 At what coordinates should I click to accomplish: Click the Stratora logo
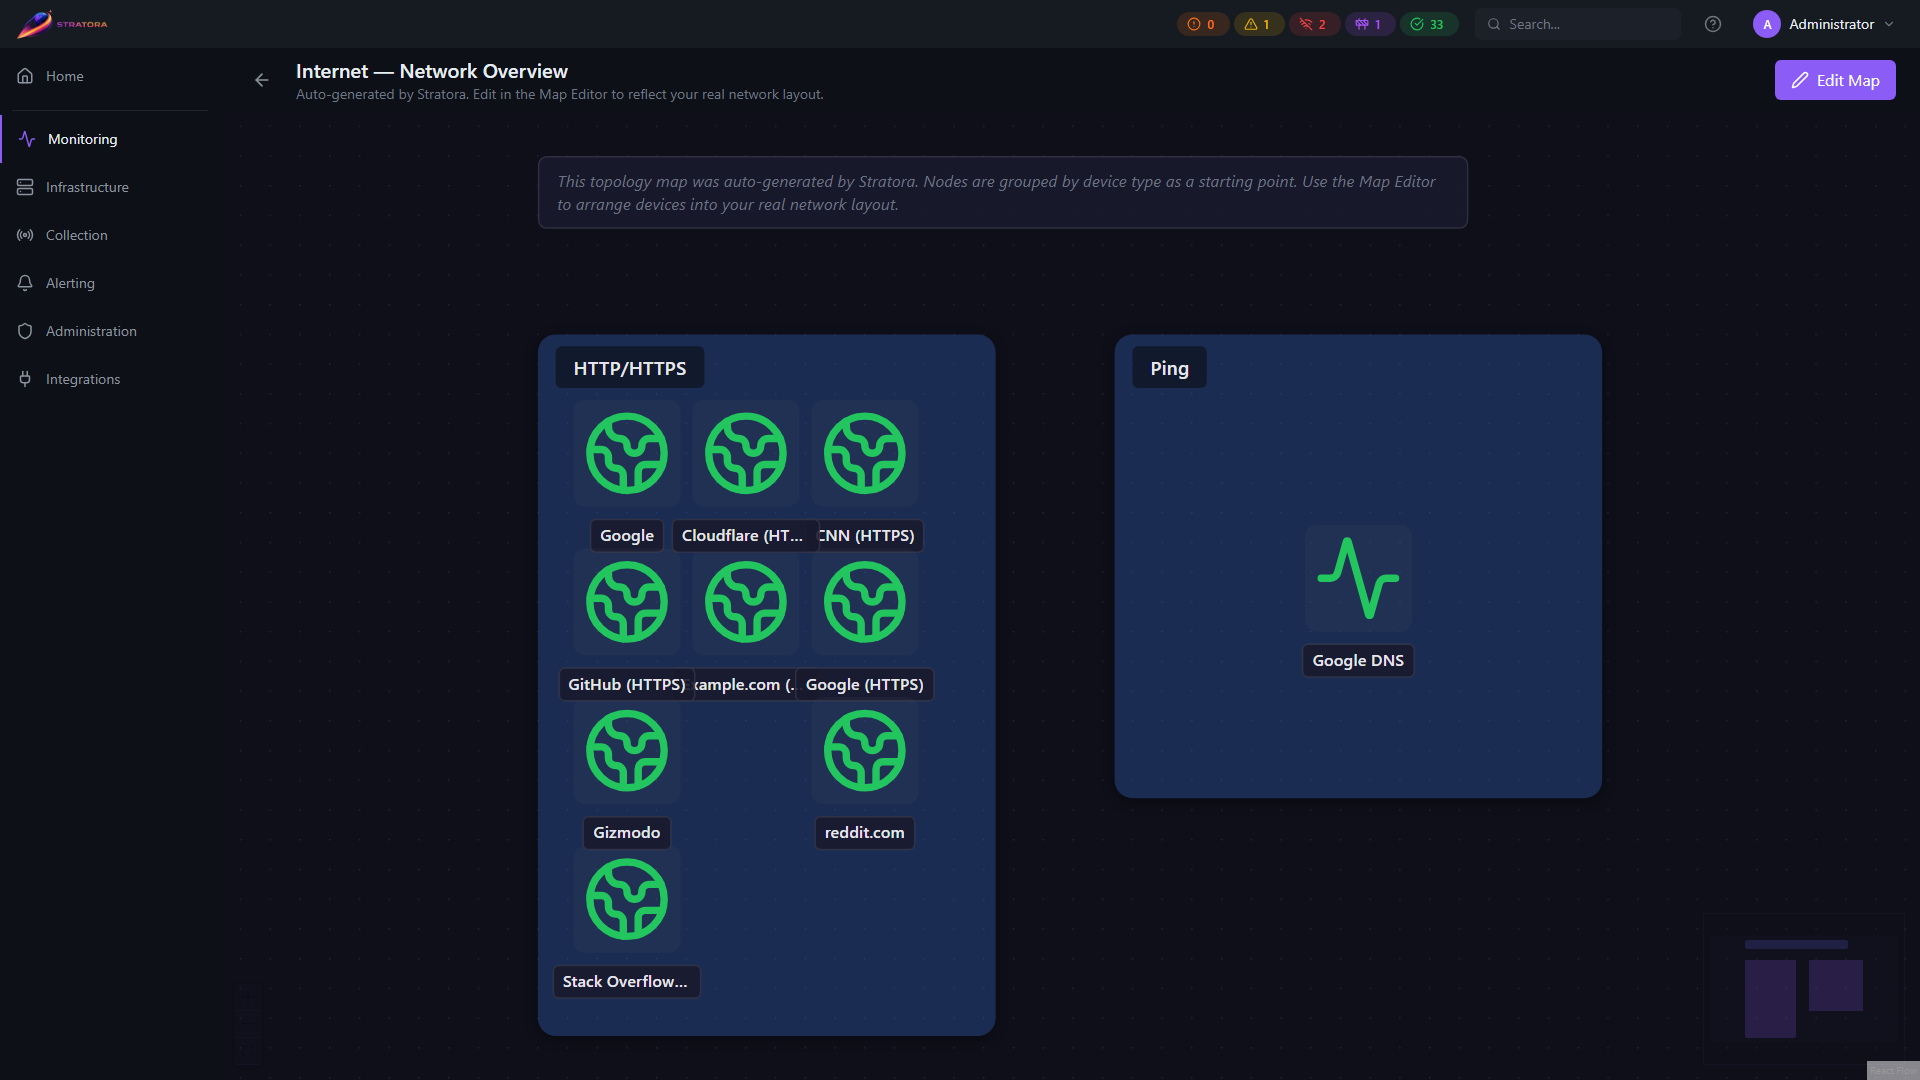[x=62, y=24]
